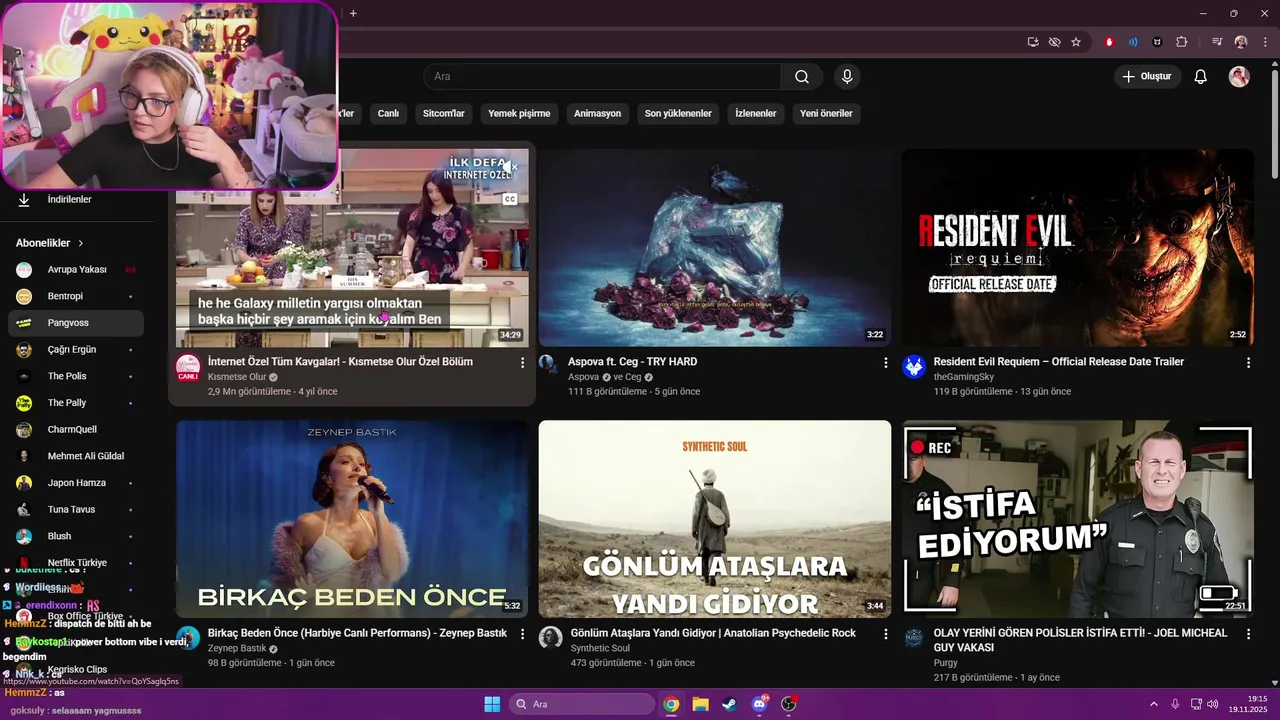1280x720 pixels.
Task: Select the Yemek pişirme filter chip
Action: click(519, 114)
